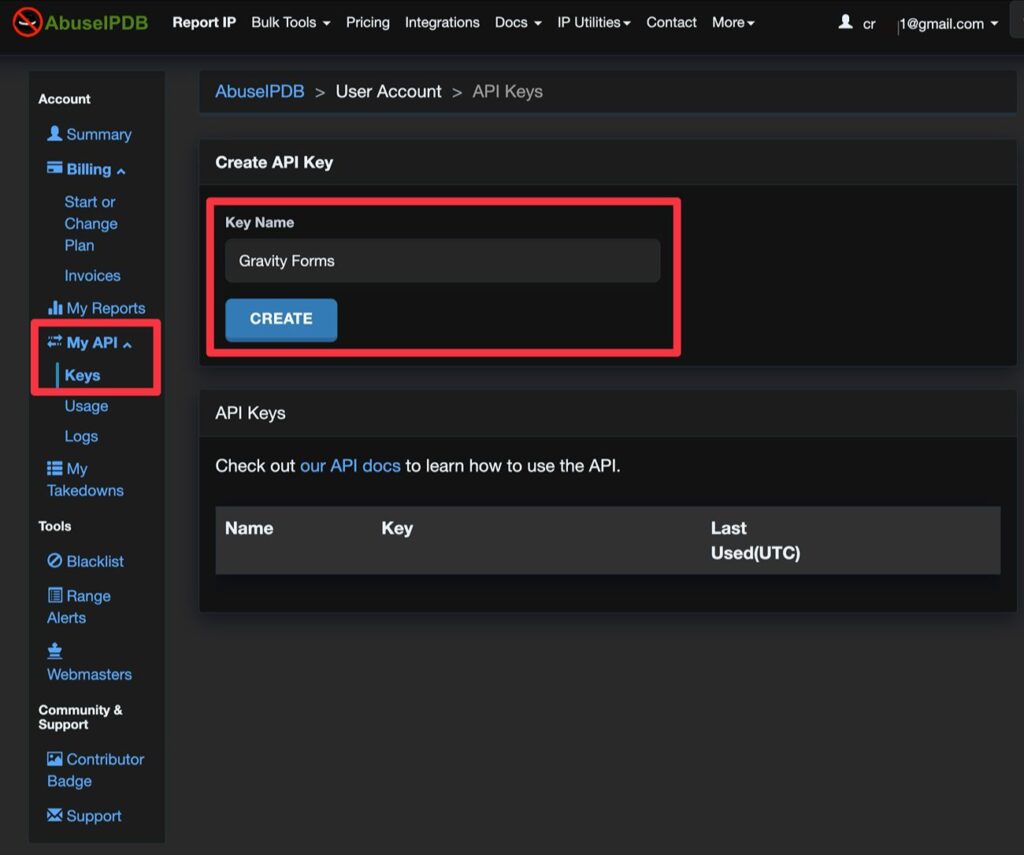1024x855 pixels.
Task: Open Range Alerts tool link
Action: [x=79, y=606]
